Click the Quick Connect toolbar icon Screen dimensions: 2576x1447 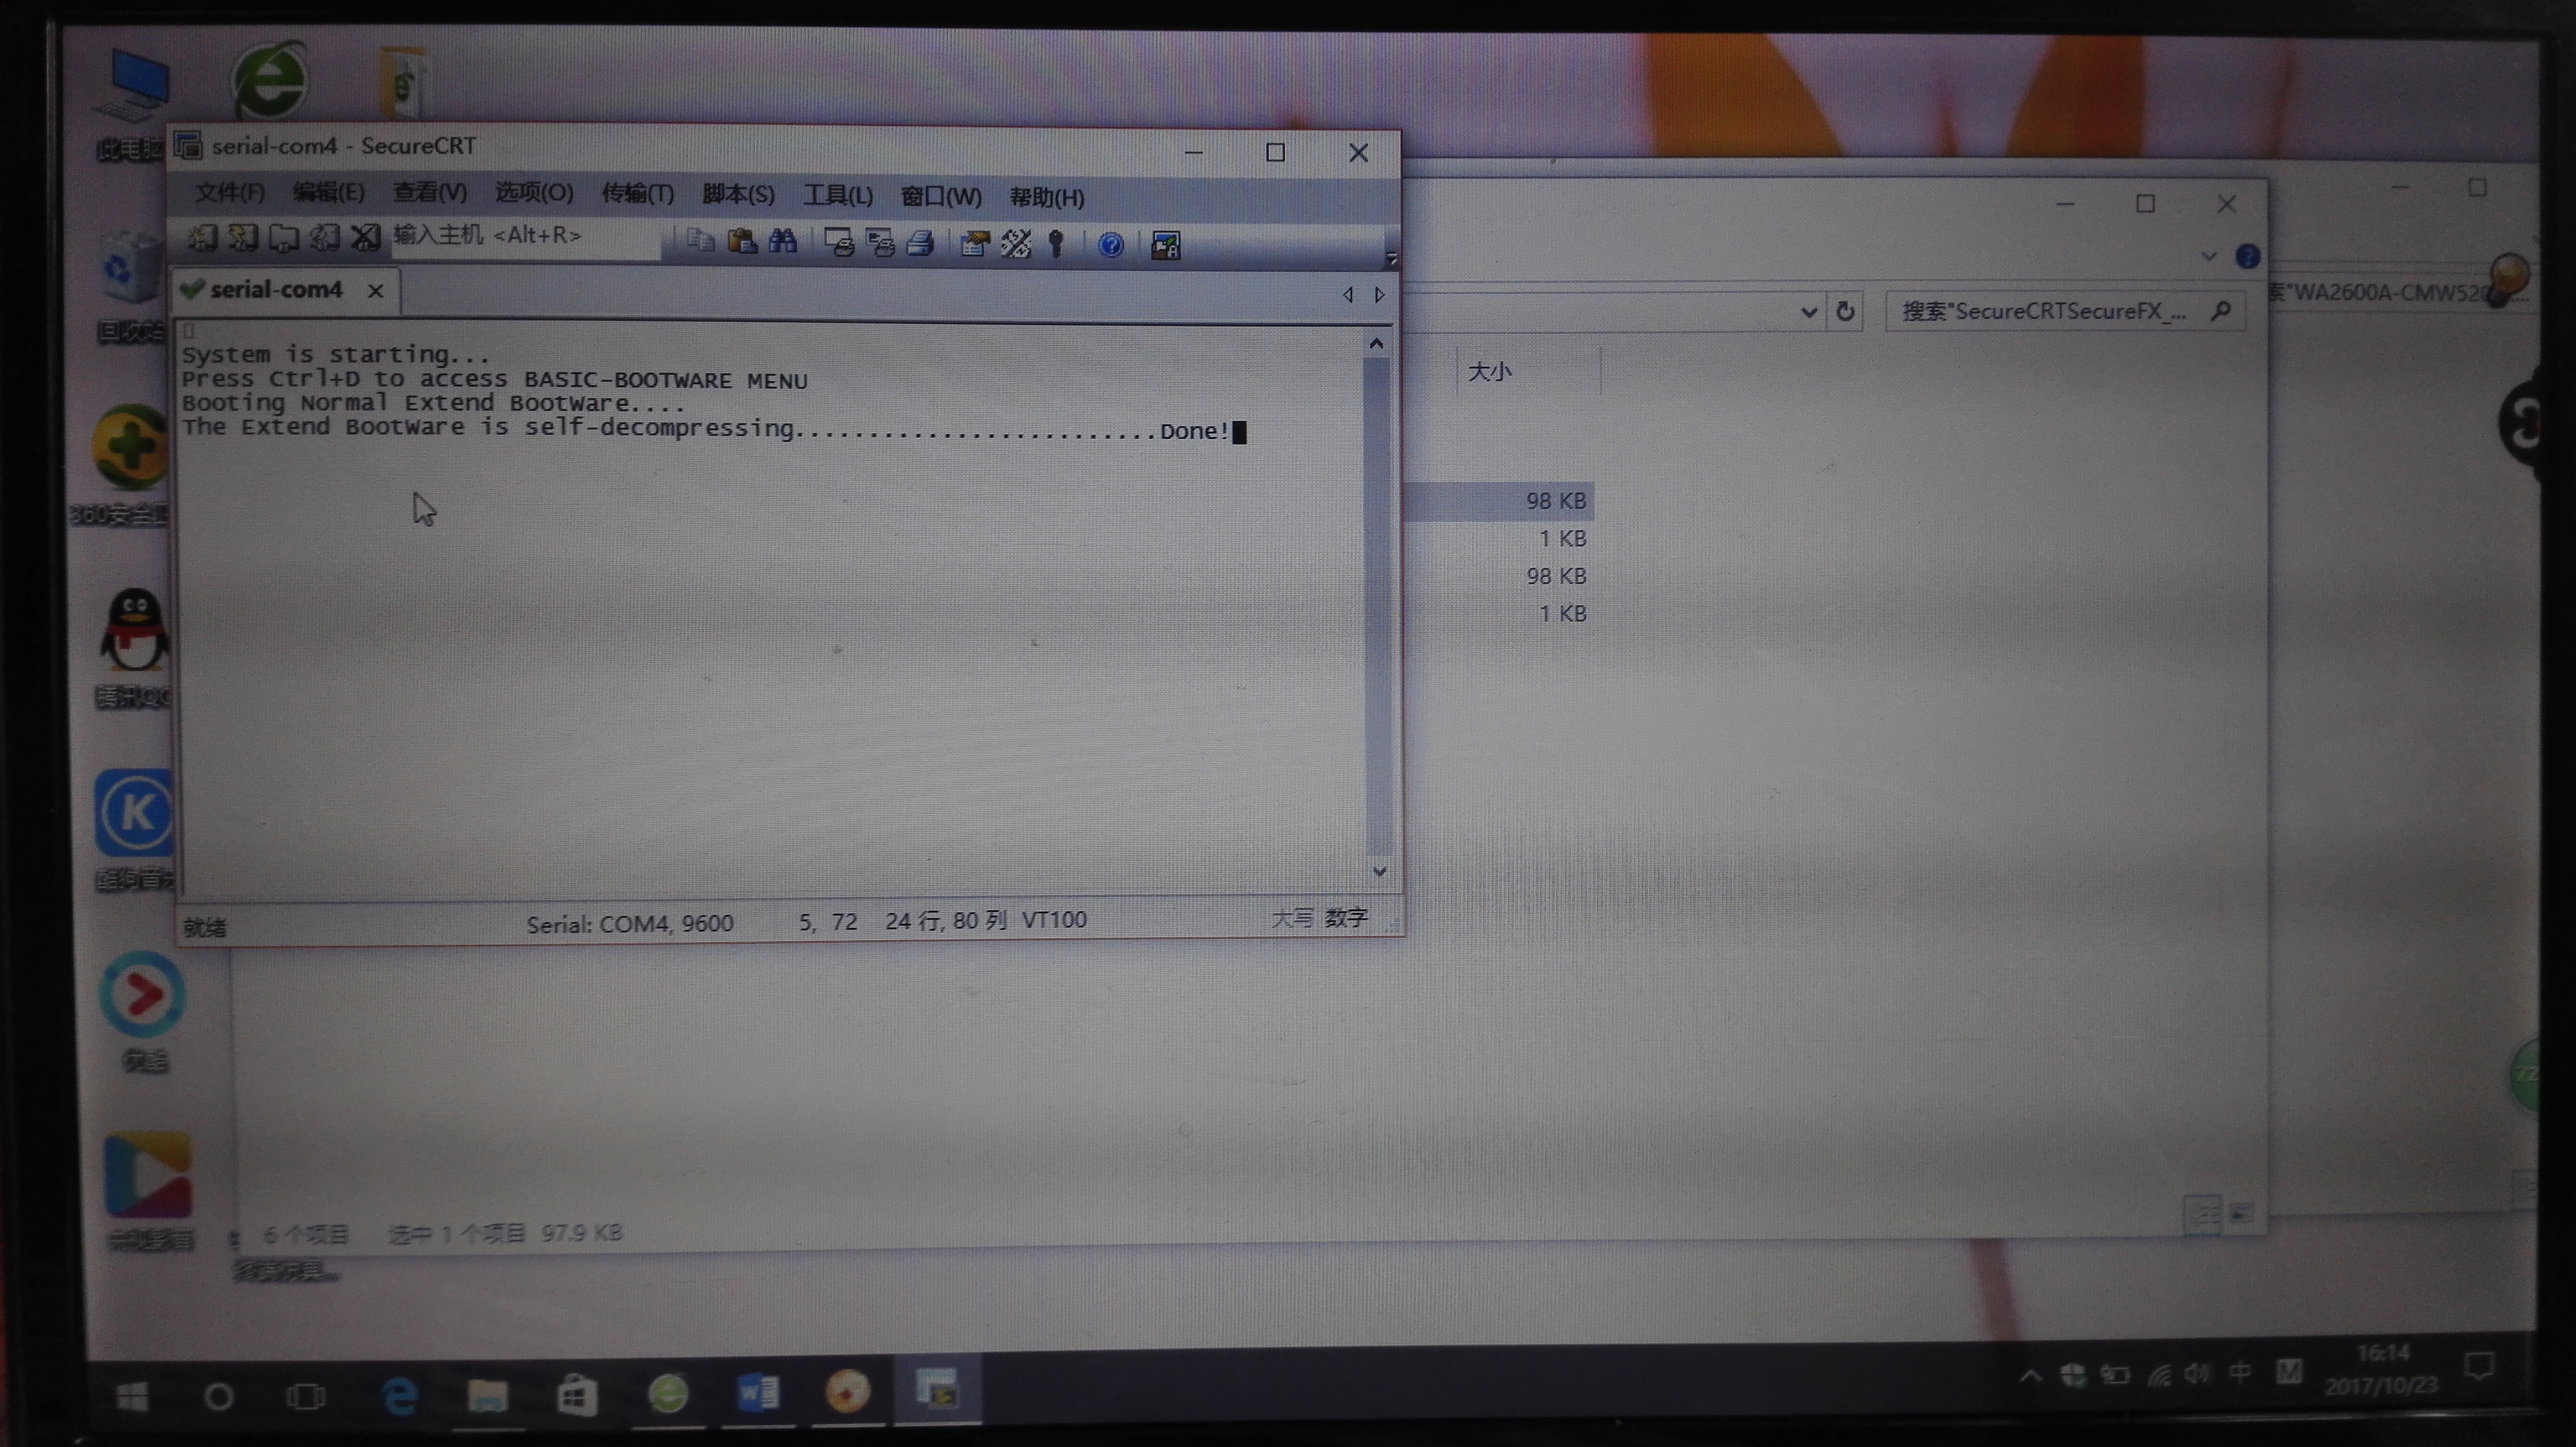click(243, 238)
